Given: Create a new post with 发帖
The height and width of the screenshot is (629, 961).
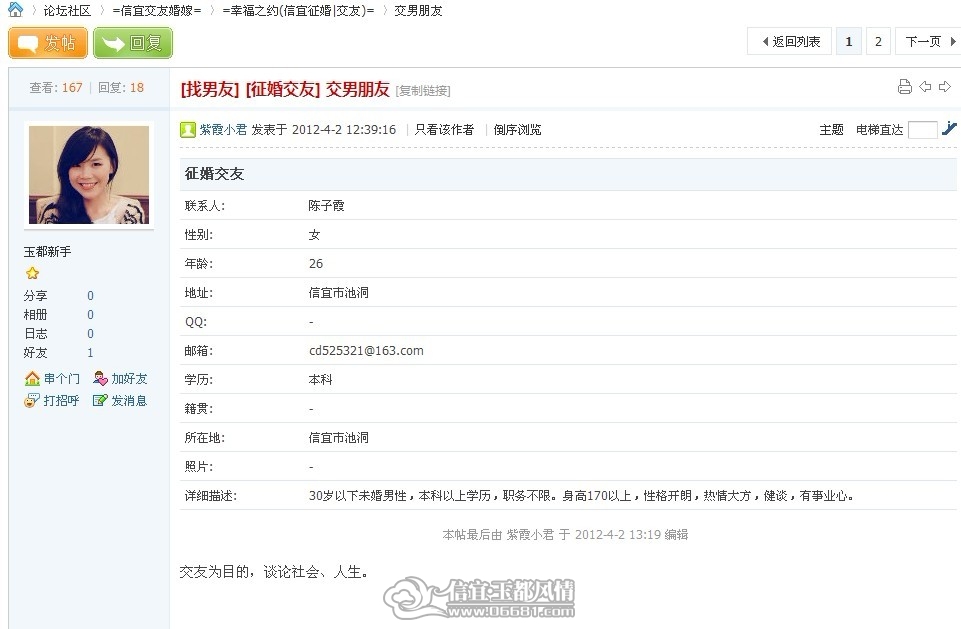Looking at the screenshot, I should [48, 43].
